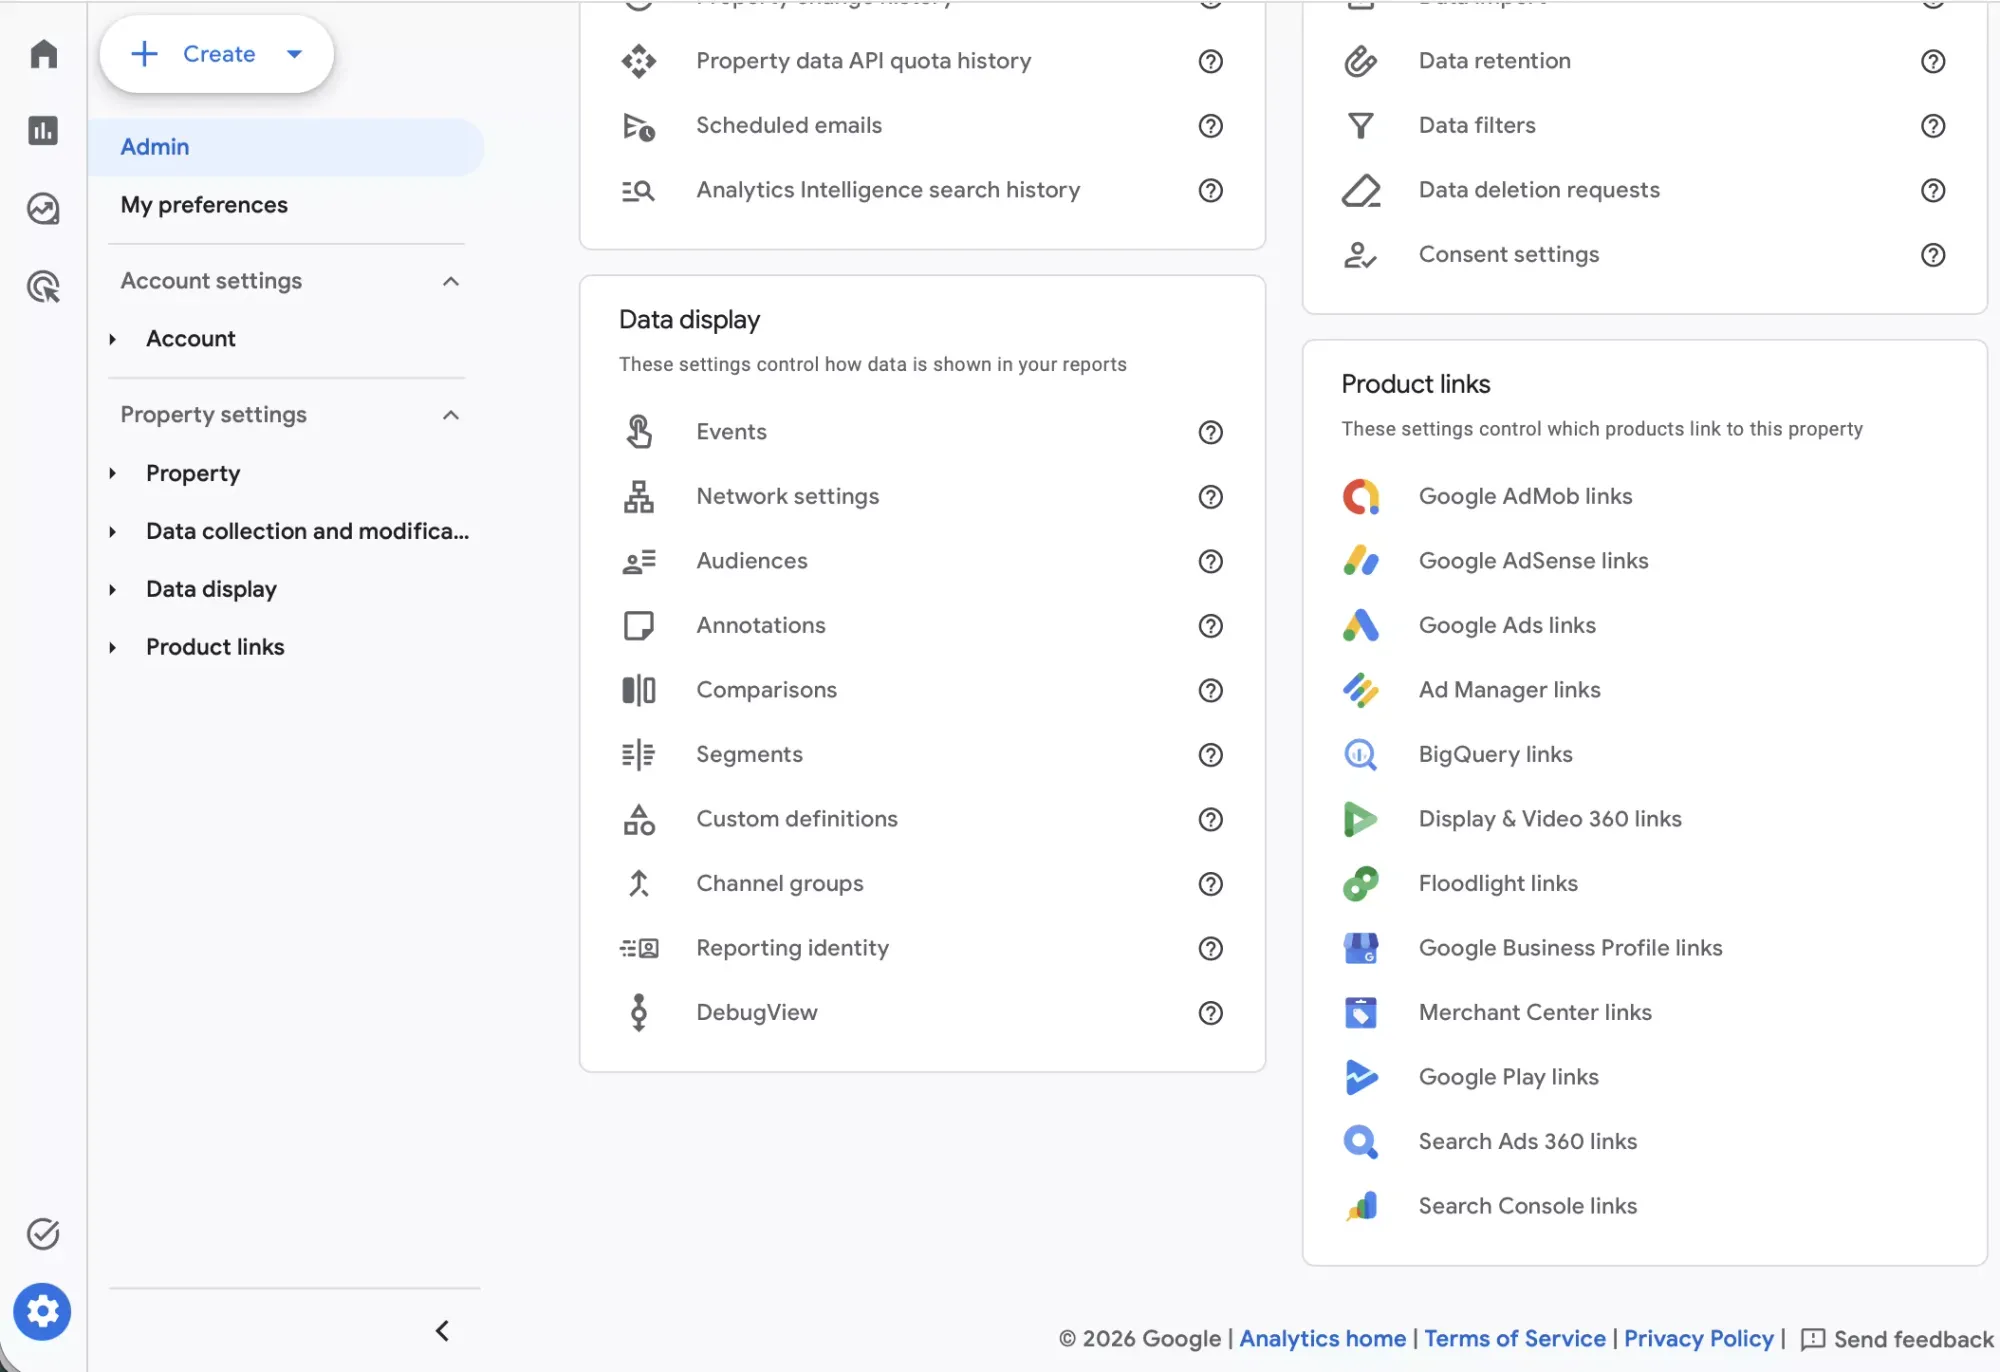Click the DebugView icon
Viewport: 2000px width, 1372px height.
(x=639, y=1013)
